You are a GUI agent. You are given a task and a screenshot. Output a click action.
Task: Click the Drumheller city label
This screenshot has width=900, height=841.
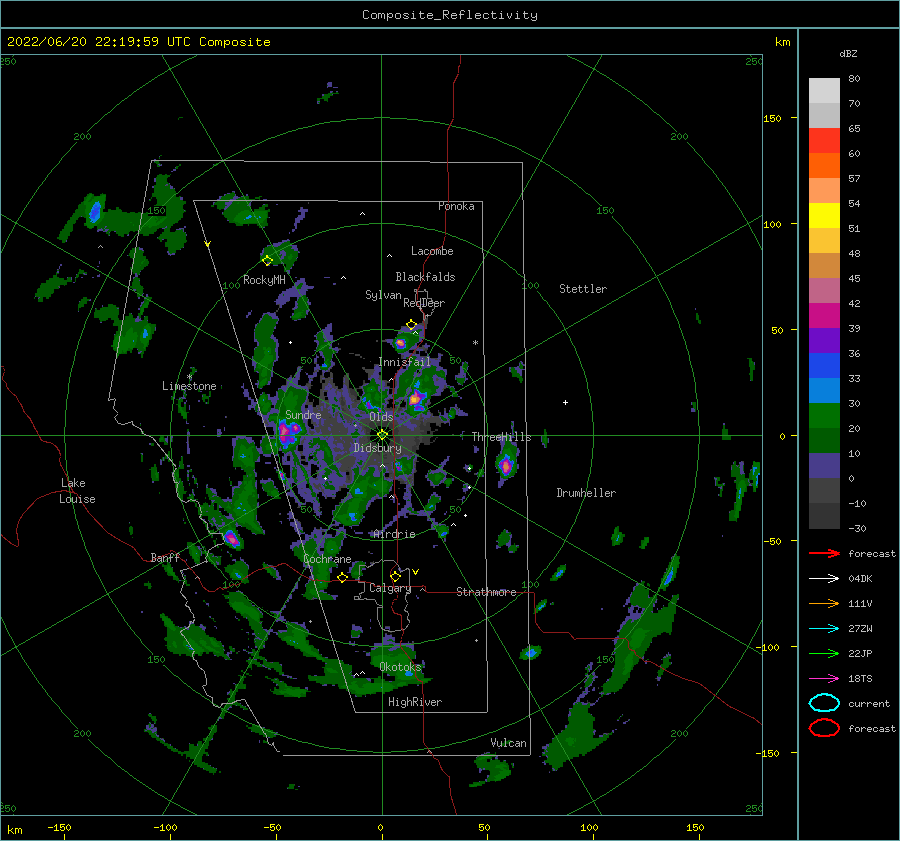pyautogui.click(x=585, y=493)
